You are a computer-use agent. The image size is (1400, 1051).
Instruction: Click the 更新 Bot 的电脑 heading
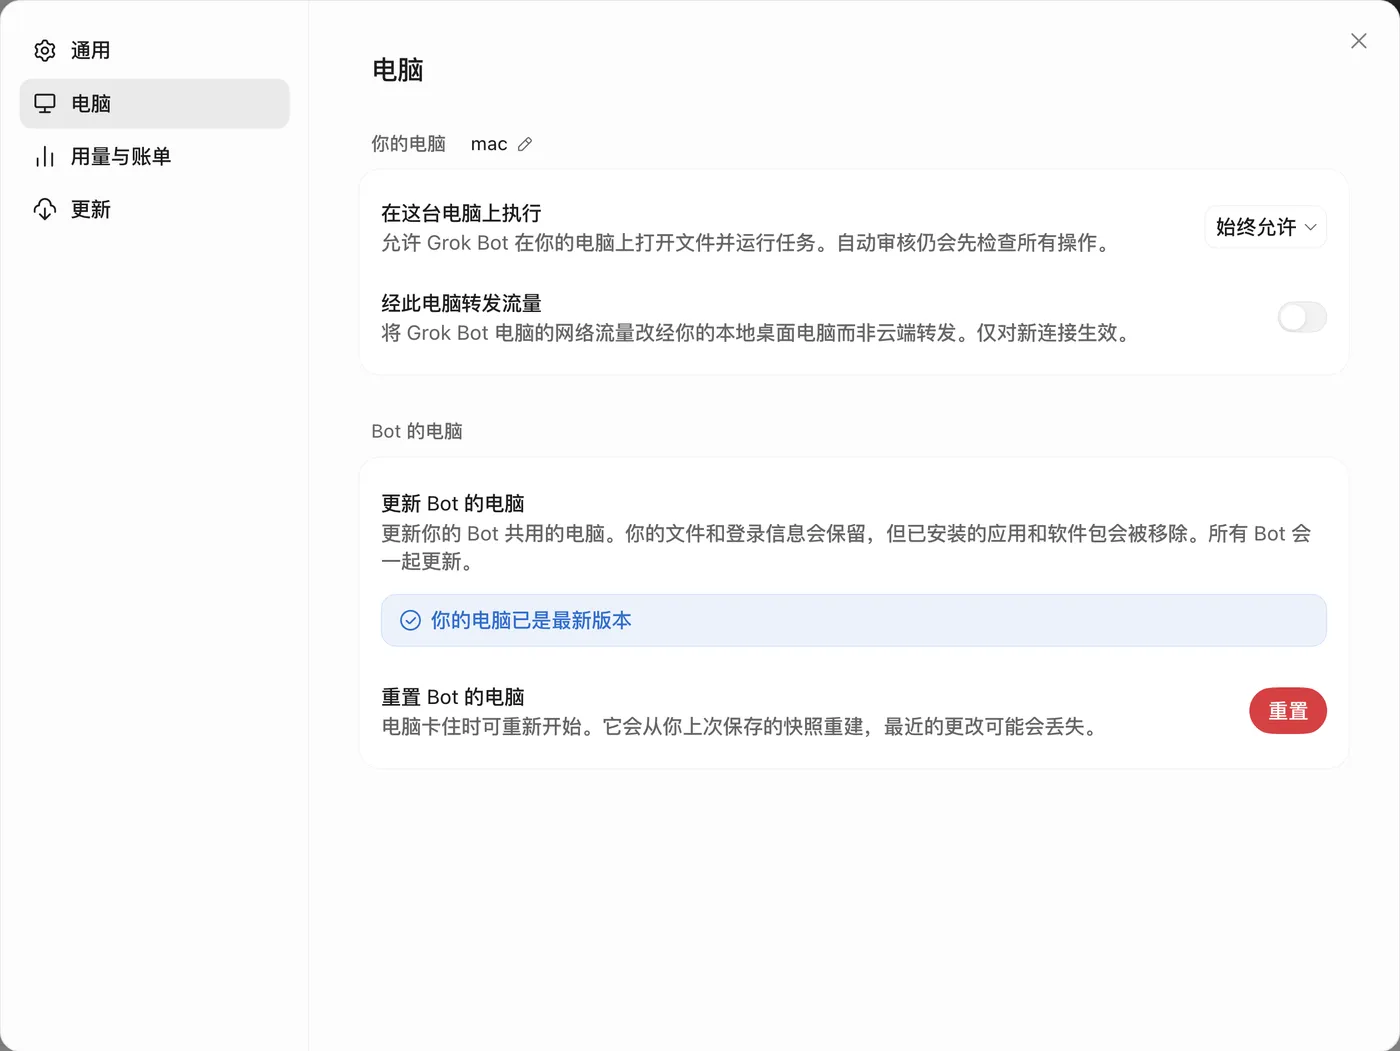coord(453,503)
